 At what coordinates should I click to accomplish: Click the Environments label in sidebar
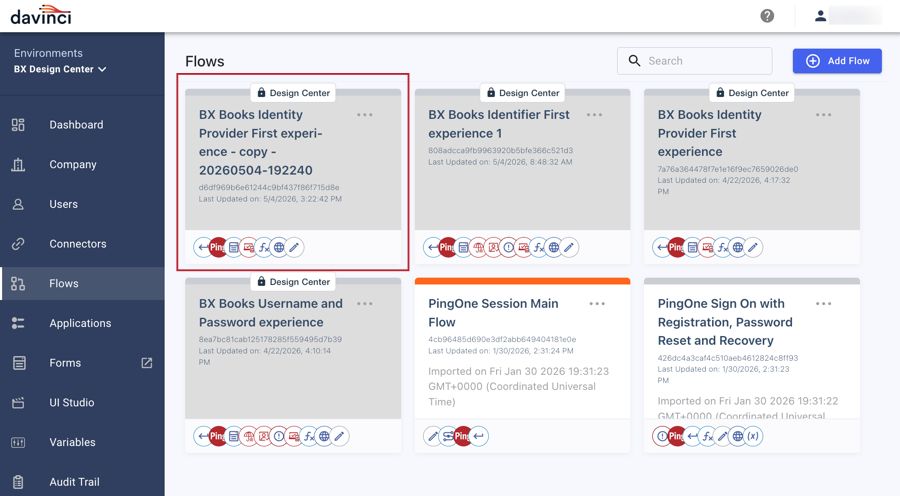pyautogui.click(x=48, y=53)
